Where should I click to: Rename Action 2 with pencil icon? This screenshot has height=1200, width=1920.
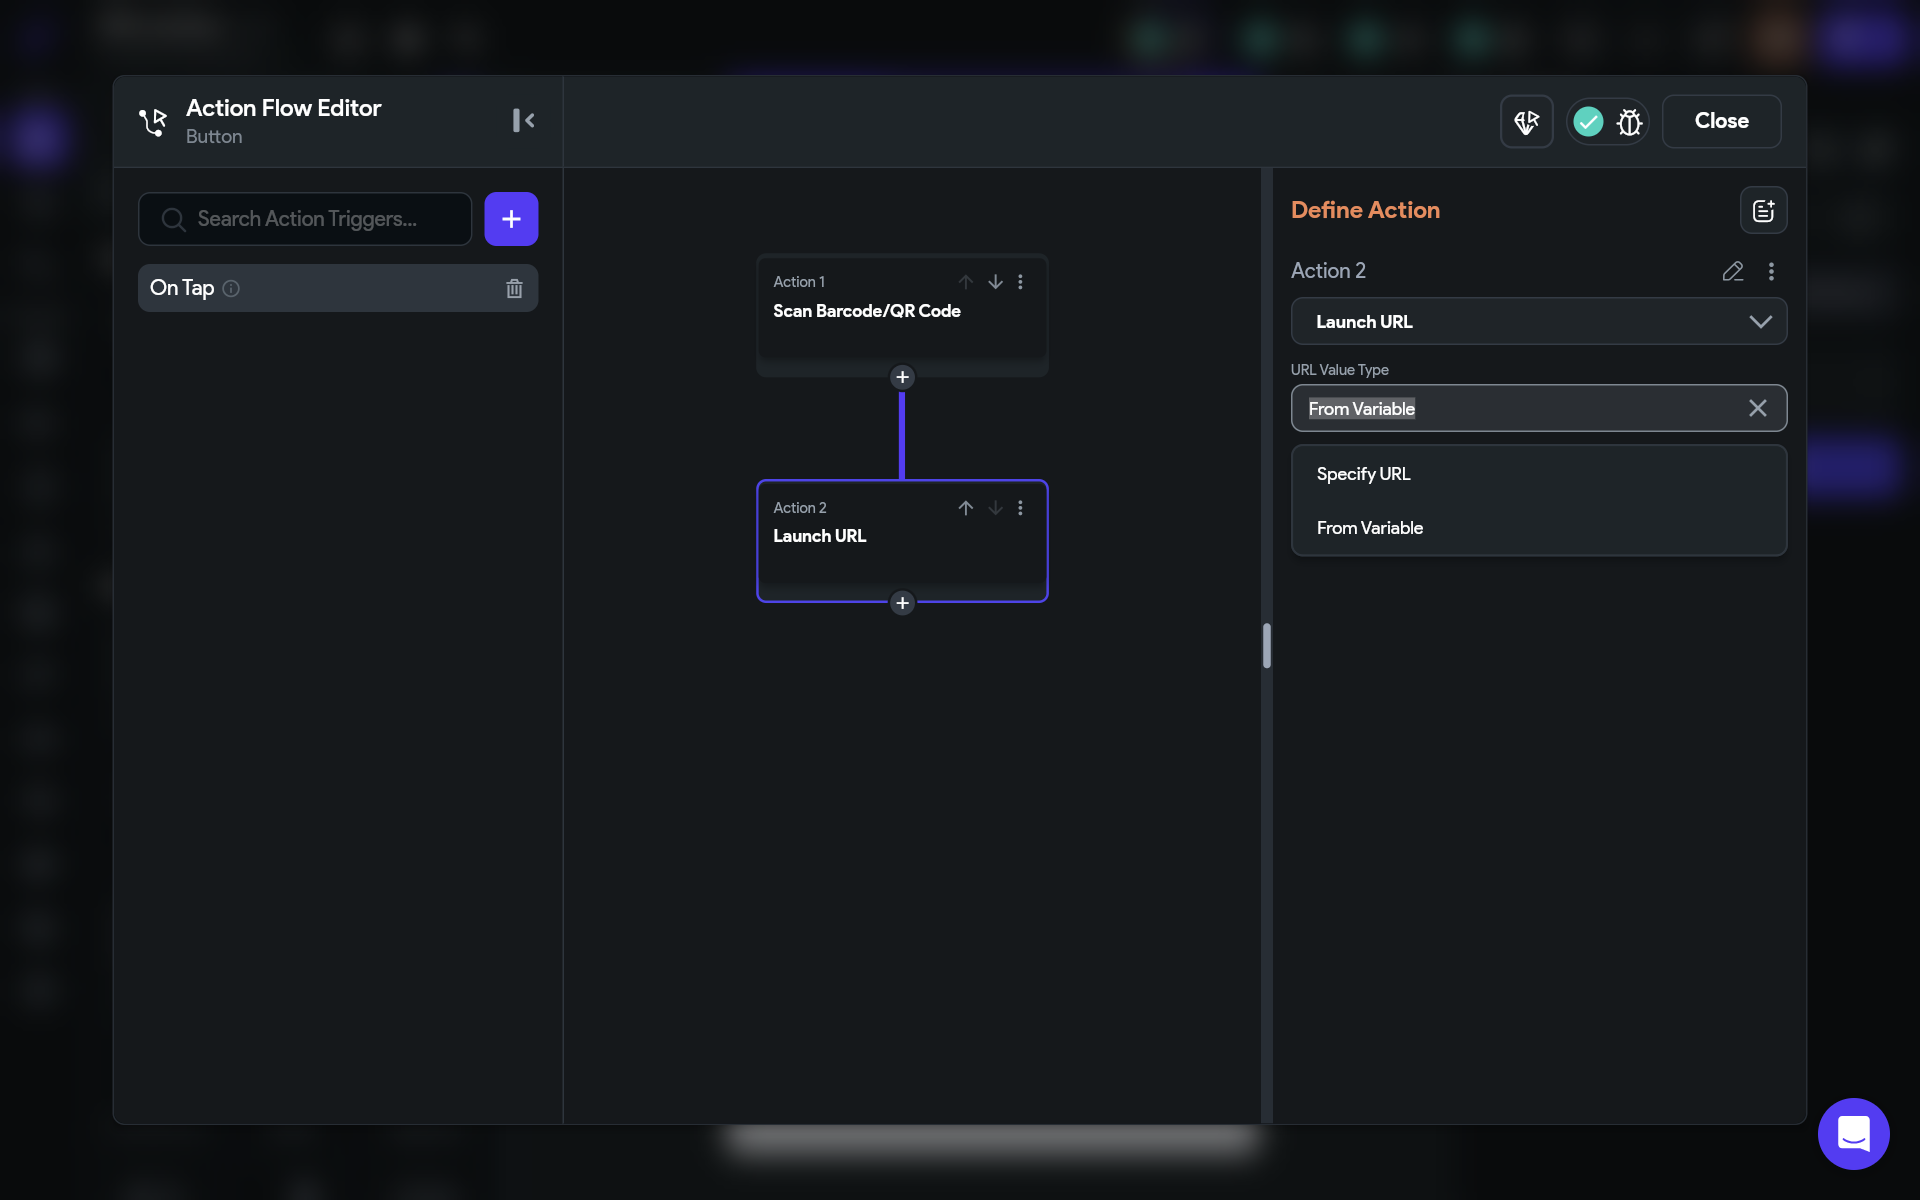click(x=1733, y=271)
